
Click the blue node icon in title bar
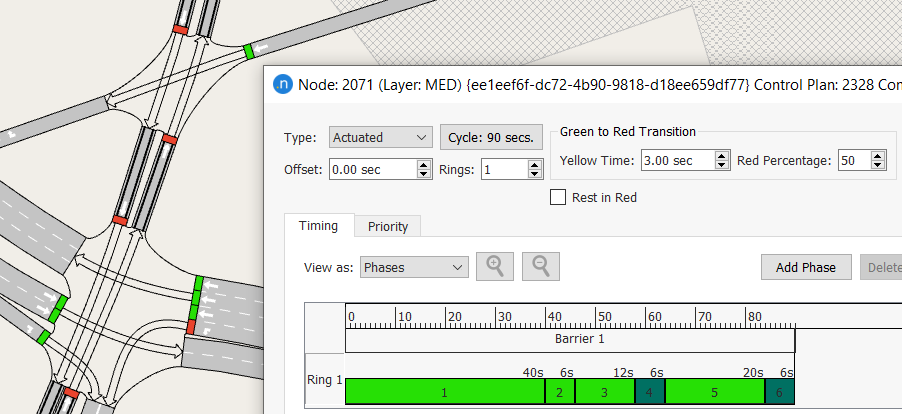coord(282,85)
